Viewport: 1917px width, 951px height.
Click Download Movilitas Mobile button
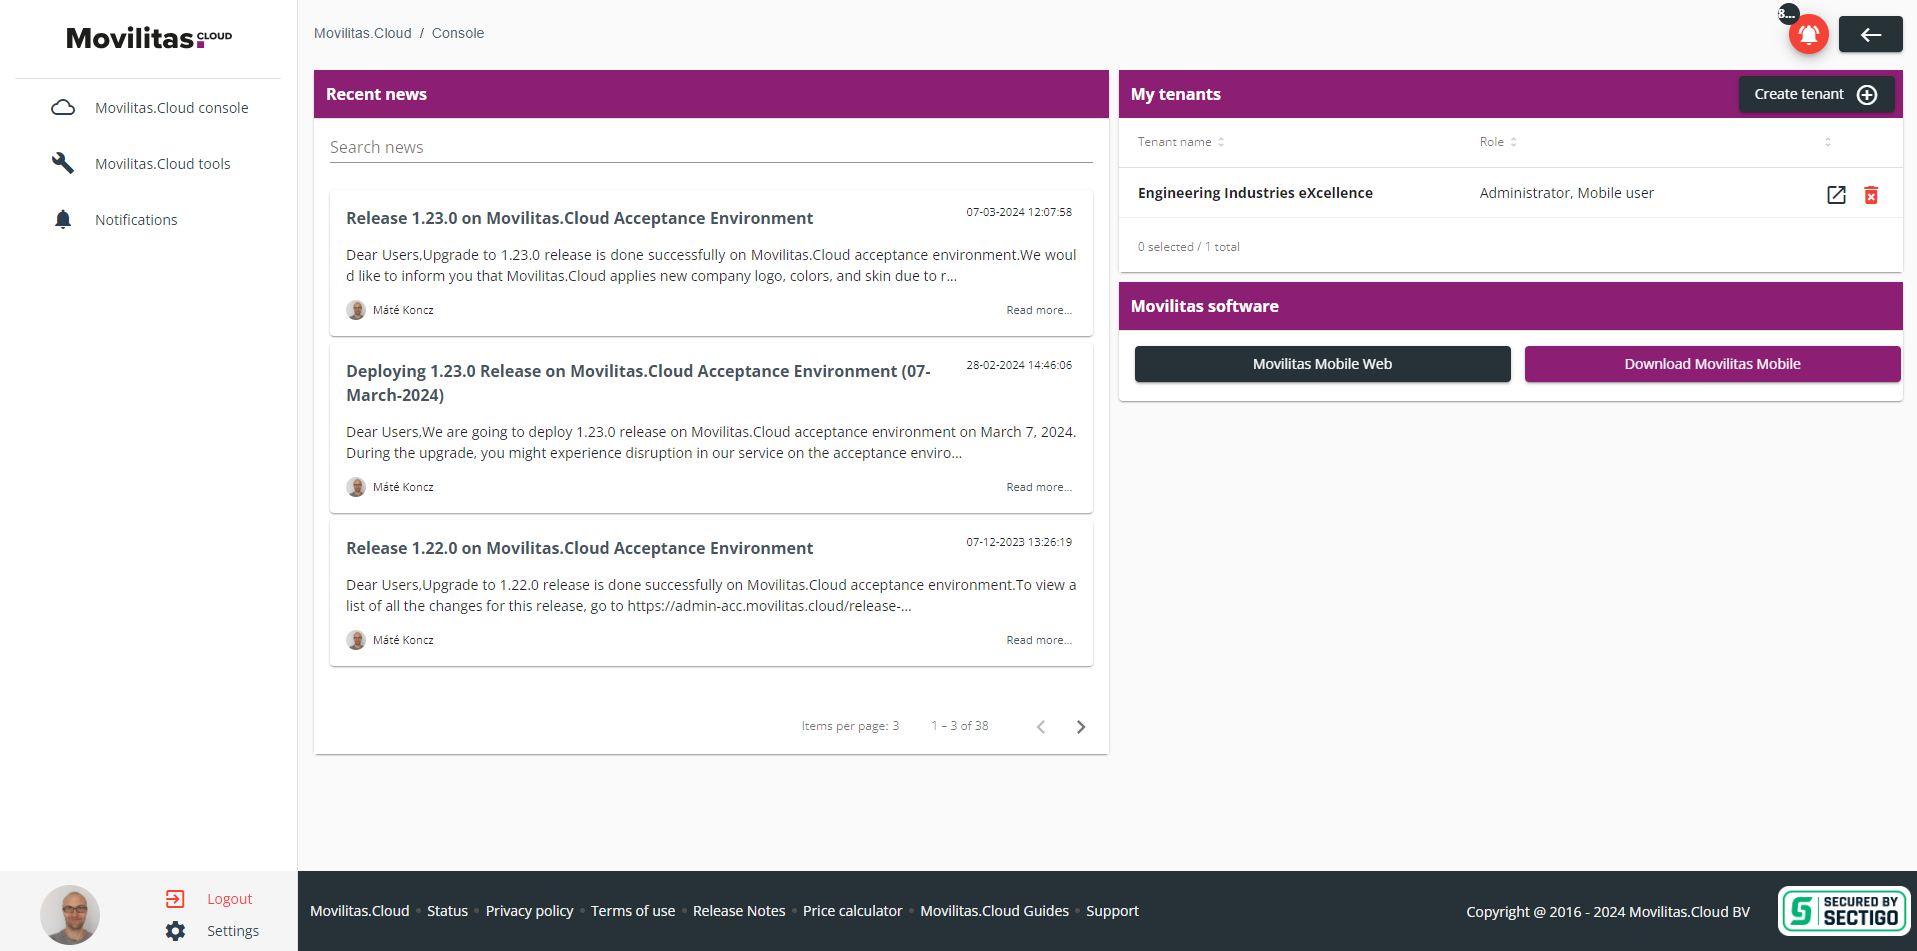point(1712,364)
